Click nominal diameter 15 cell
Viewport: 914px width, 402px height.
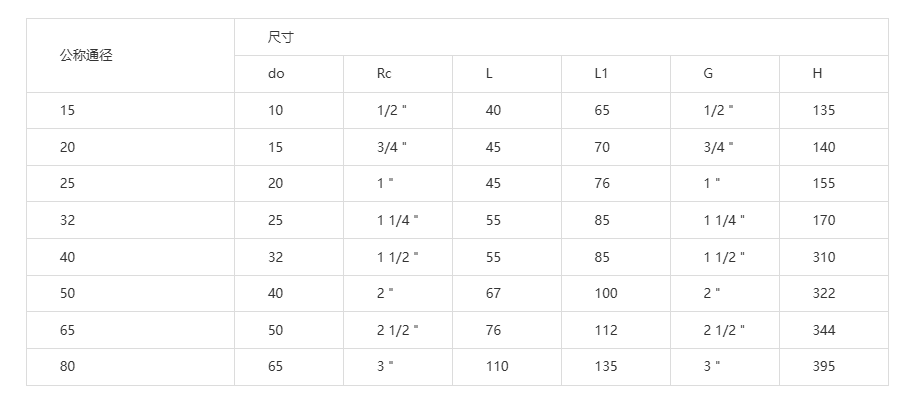pos(131,111)
